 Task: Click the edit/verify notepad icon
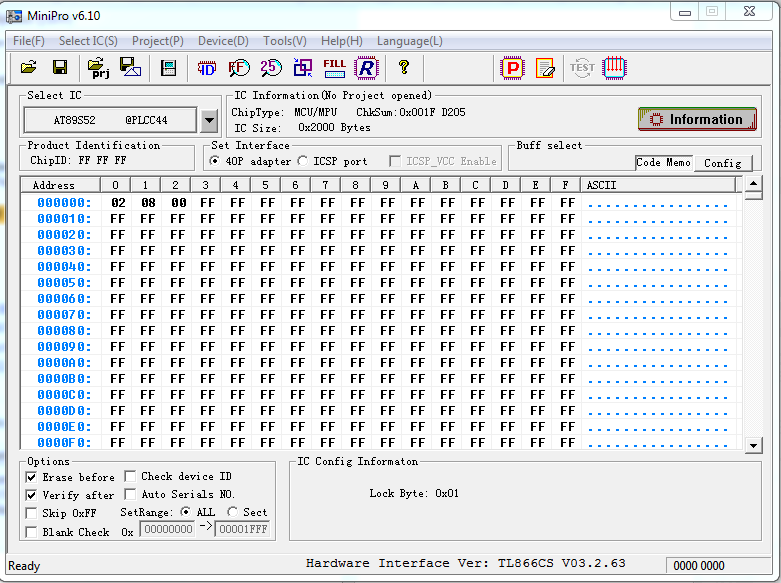[545, 68]
